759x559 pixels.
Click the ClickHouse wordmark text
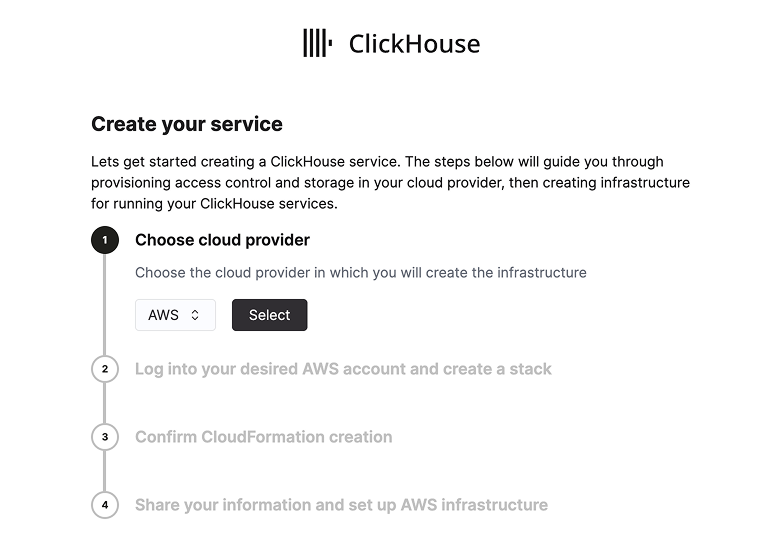pyautogui.click(x=414, y=44)
